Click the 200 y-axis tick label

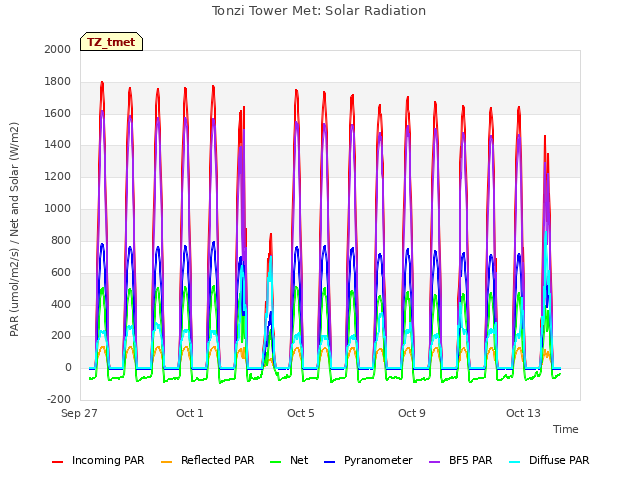61,336
